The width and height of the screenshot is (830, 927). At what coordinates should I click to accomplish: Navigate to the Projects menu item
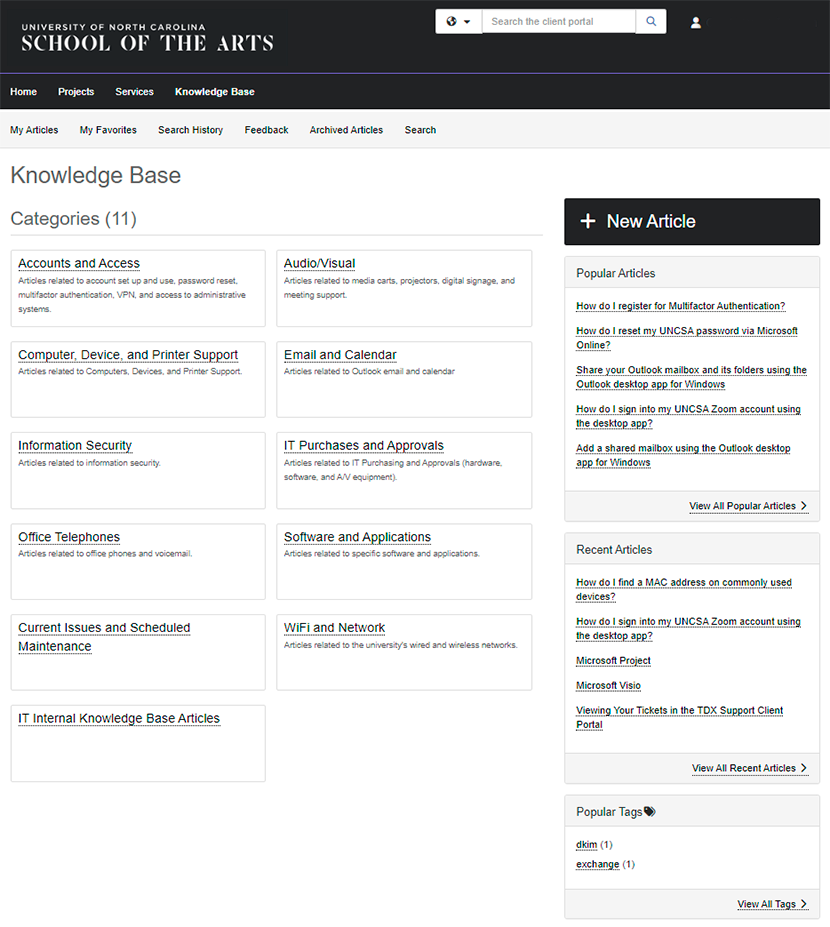point(76,91)
